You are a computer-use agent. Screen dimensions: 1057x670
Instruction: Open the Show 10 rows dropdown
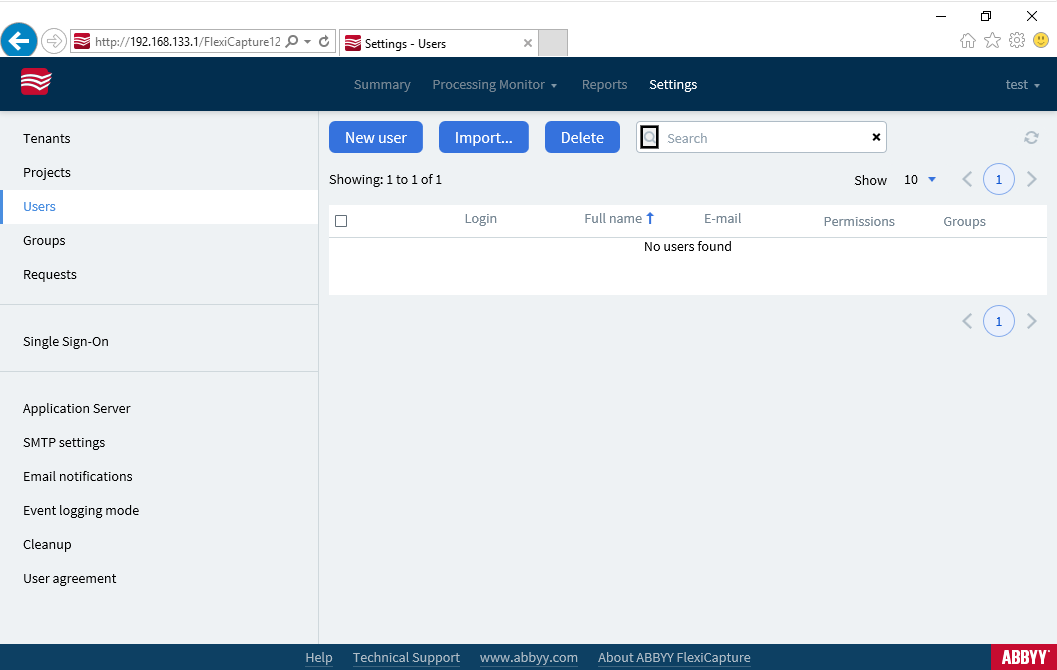(x=919, y=179)
